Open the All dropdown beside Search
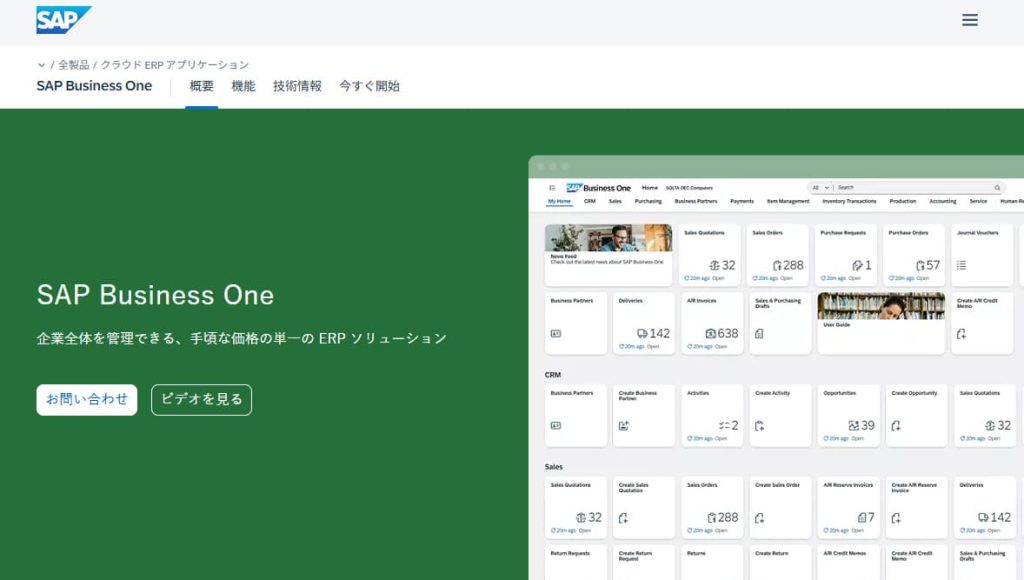This screenshot has height=580, width=1024. pyautogui.click(x=820, y=187)
